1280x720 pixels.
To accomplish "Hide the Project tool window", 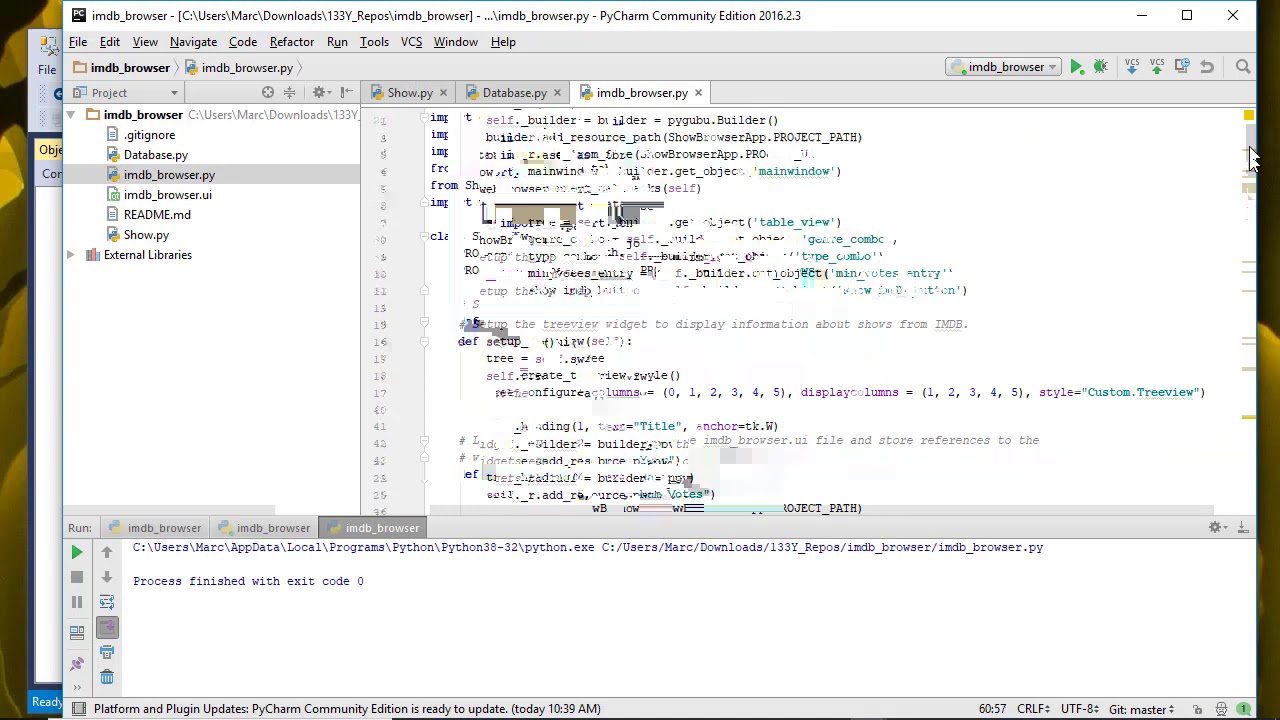I will [x=346, y=93].
